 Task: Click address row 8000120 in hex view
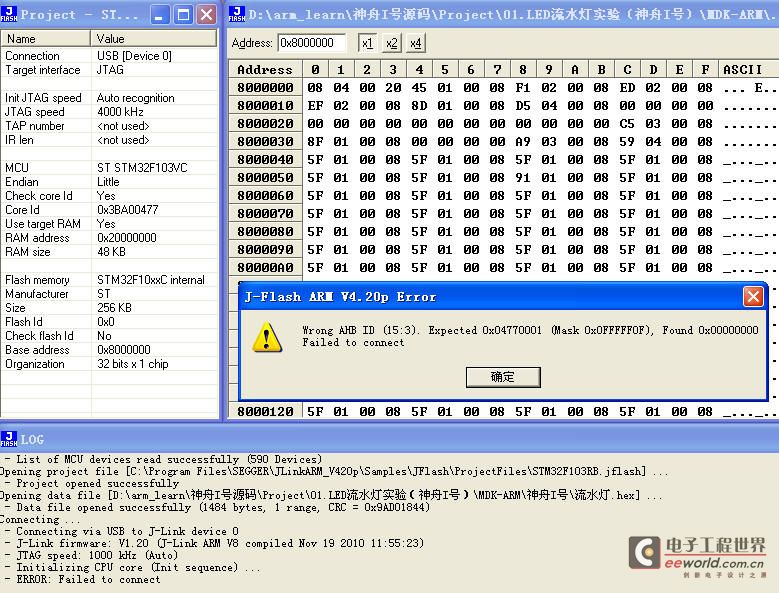tap(265, 411)
